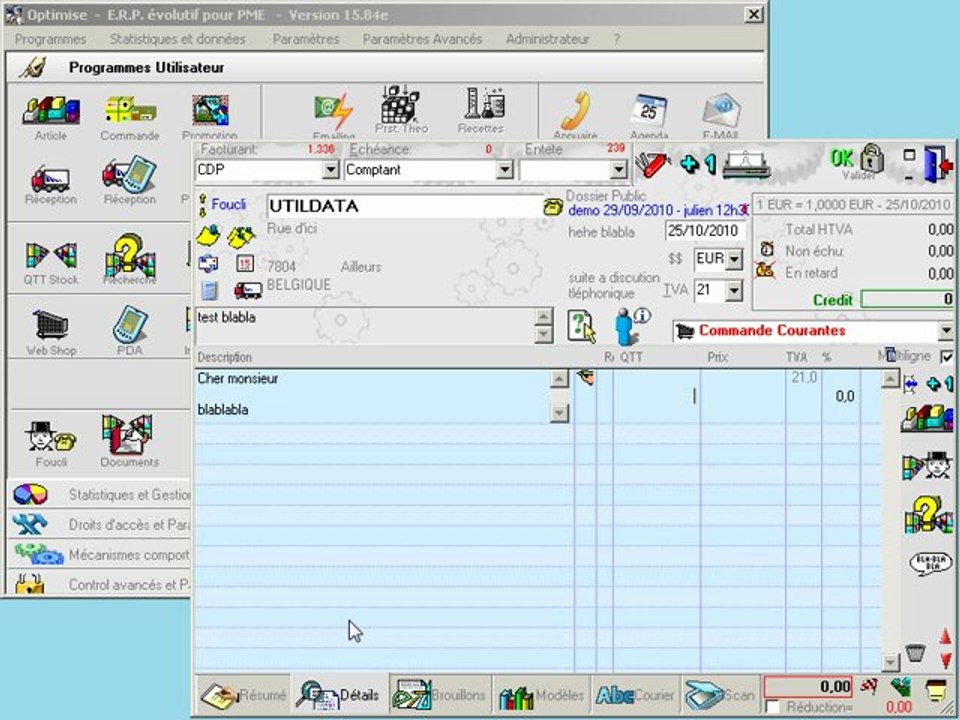Click the test blabla note field
This screenshot has width=960, height=720.
point(364,326)
